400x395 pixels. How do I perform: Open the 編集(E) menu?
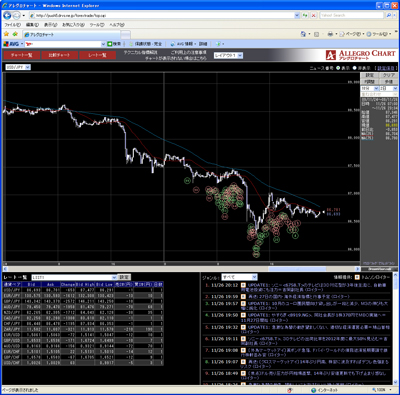[32, 25]
